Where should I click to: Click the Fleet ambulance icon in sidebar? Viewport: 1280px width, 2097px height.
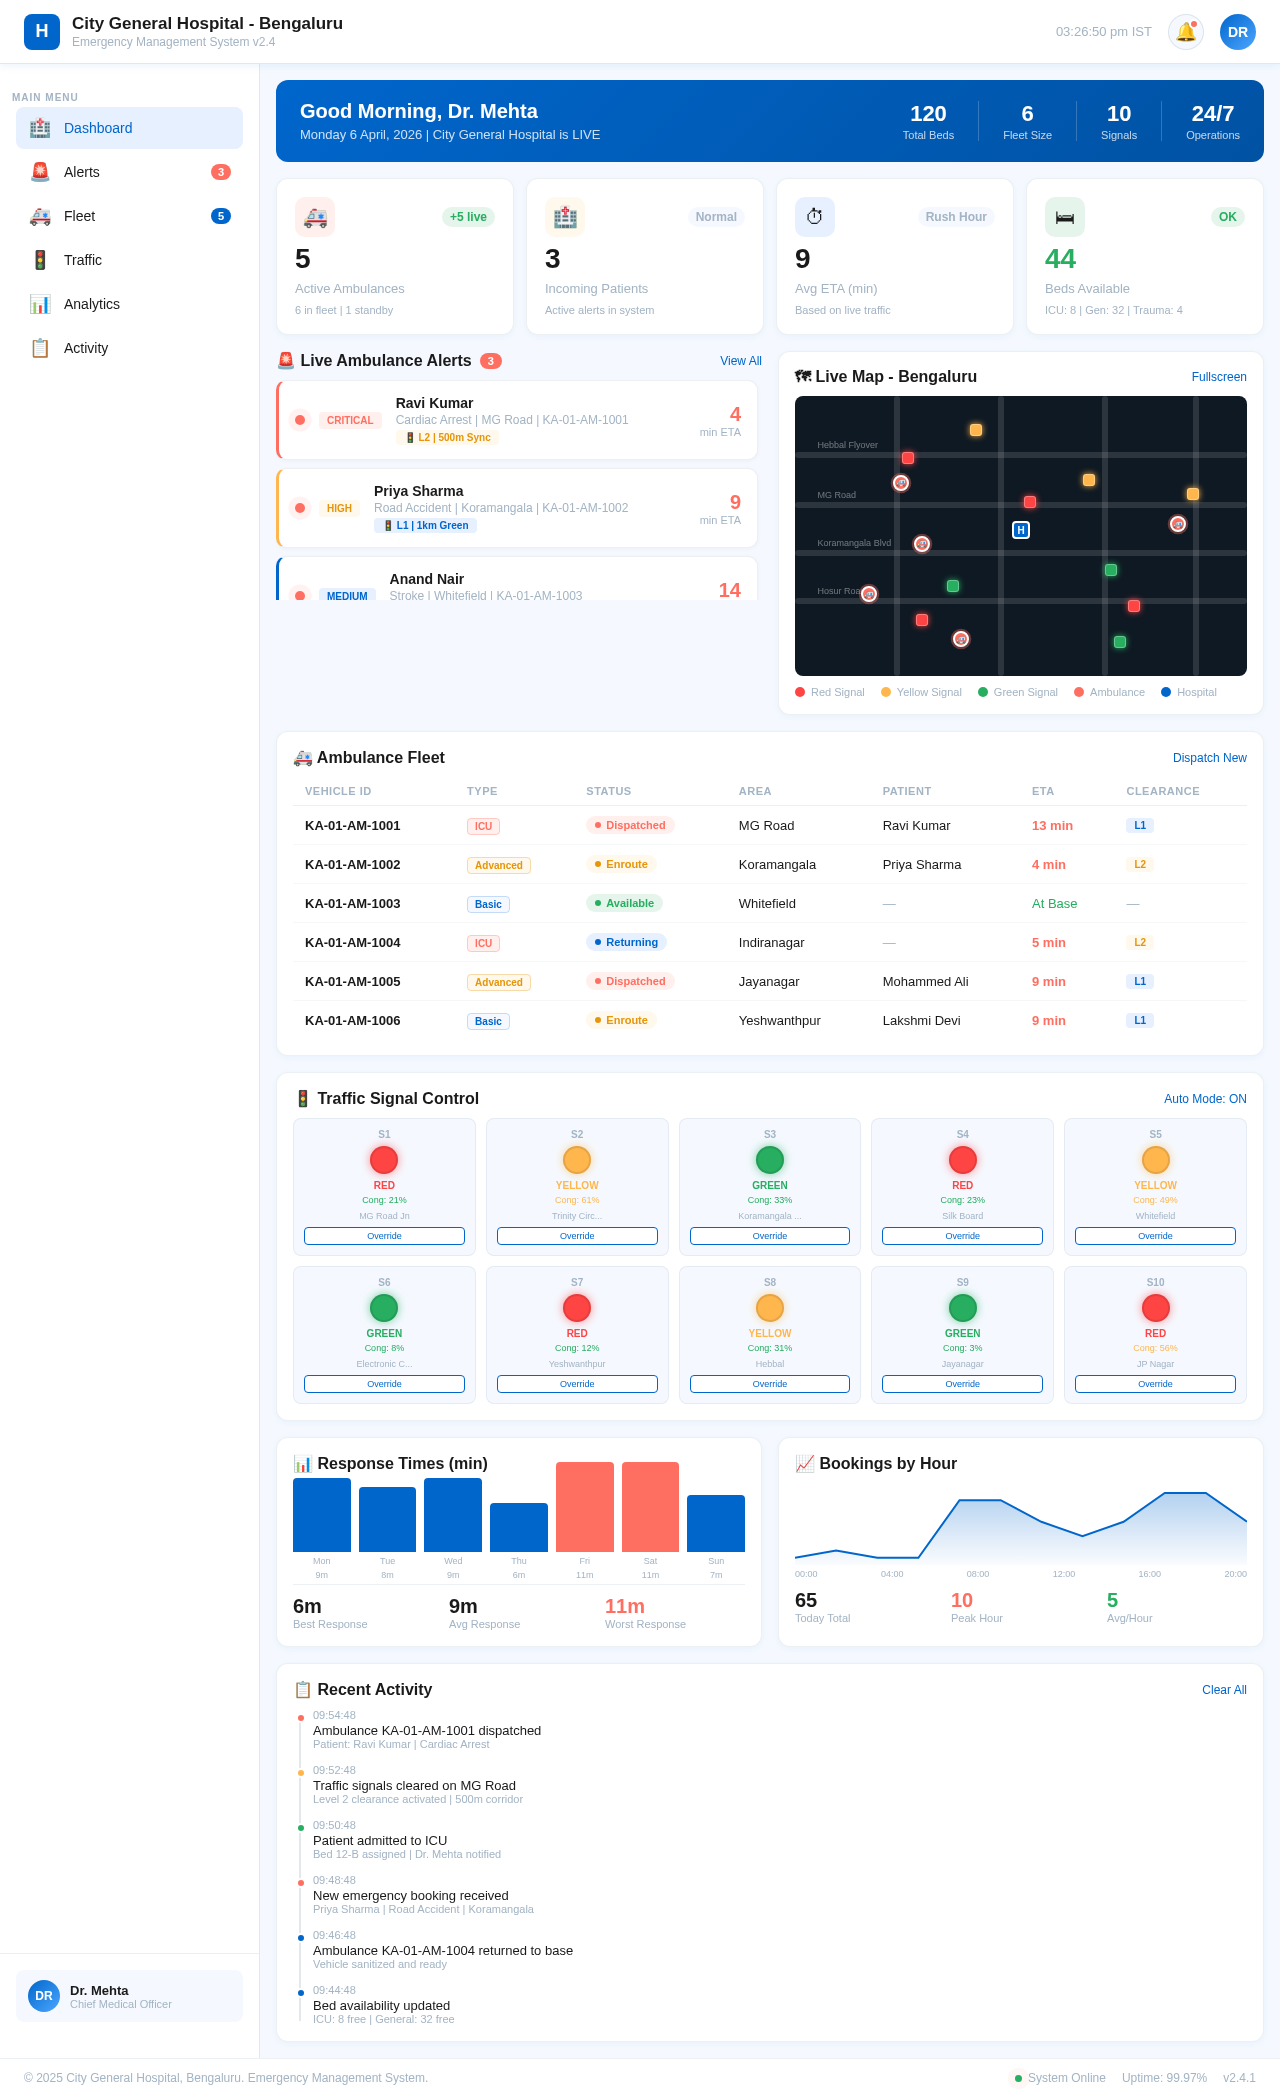(x=40, y=216)
